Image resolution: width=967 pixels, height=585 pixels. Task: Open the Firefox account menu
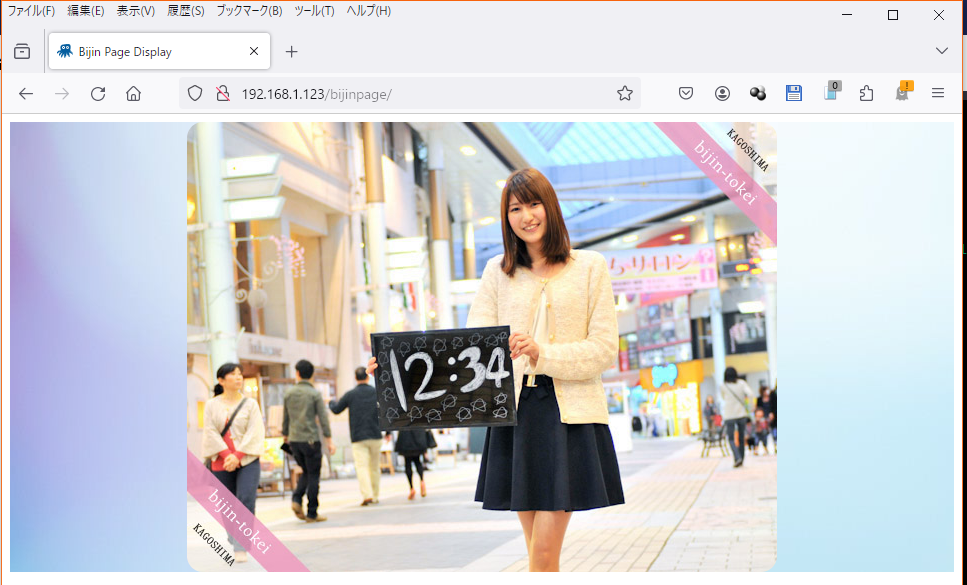tap(722, 93)
